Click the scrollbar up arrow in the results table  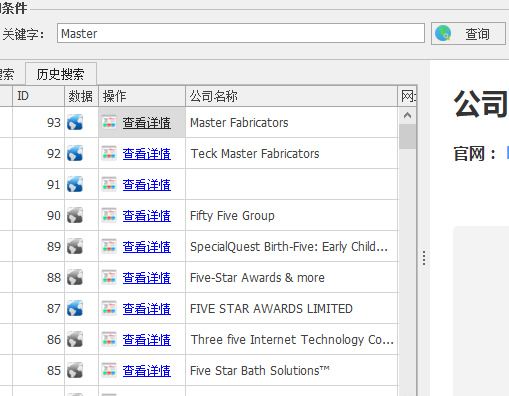407,115
